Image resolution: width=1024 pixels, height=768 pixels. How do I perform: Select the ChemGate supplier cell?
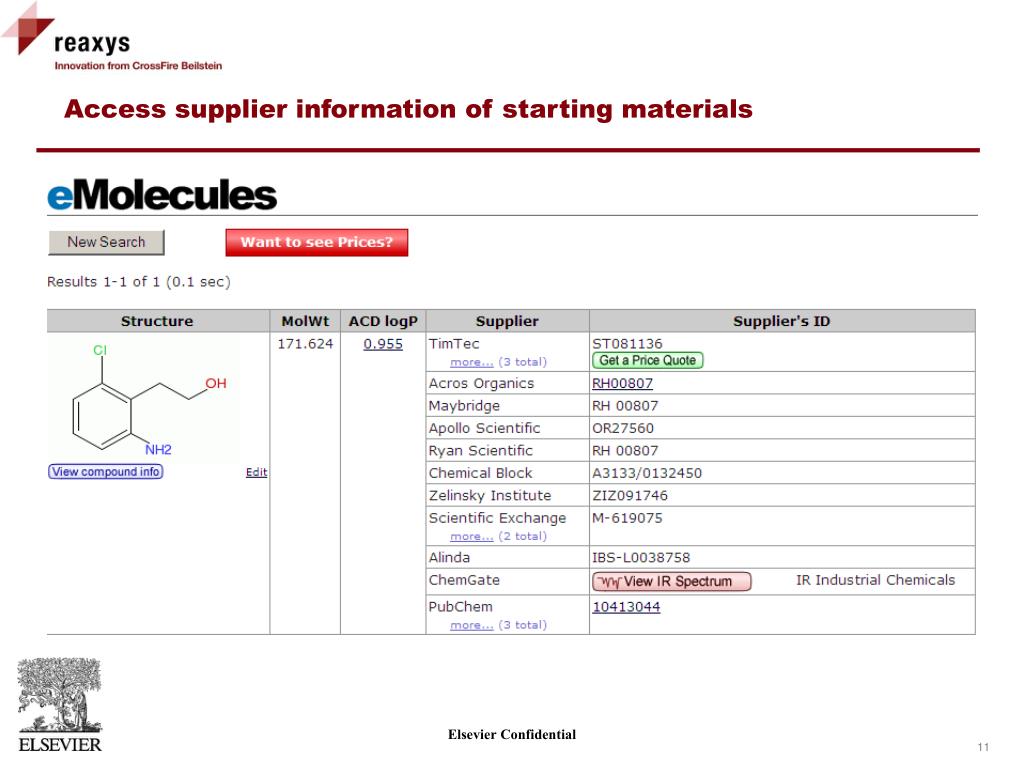[507, 581]
